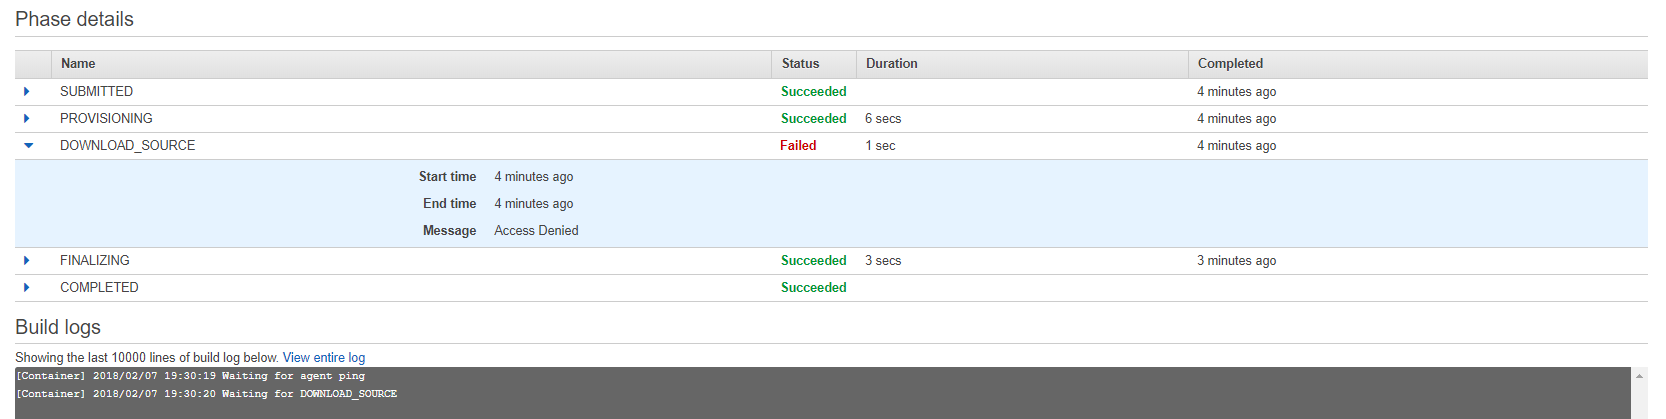
Task: Click the Duration column header
Action: [x=891, y=63]
